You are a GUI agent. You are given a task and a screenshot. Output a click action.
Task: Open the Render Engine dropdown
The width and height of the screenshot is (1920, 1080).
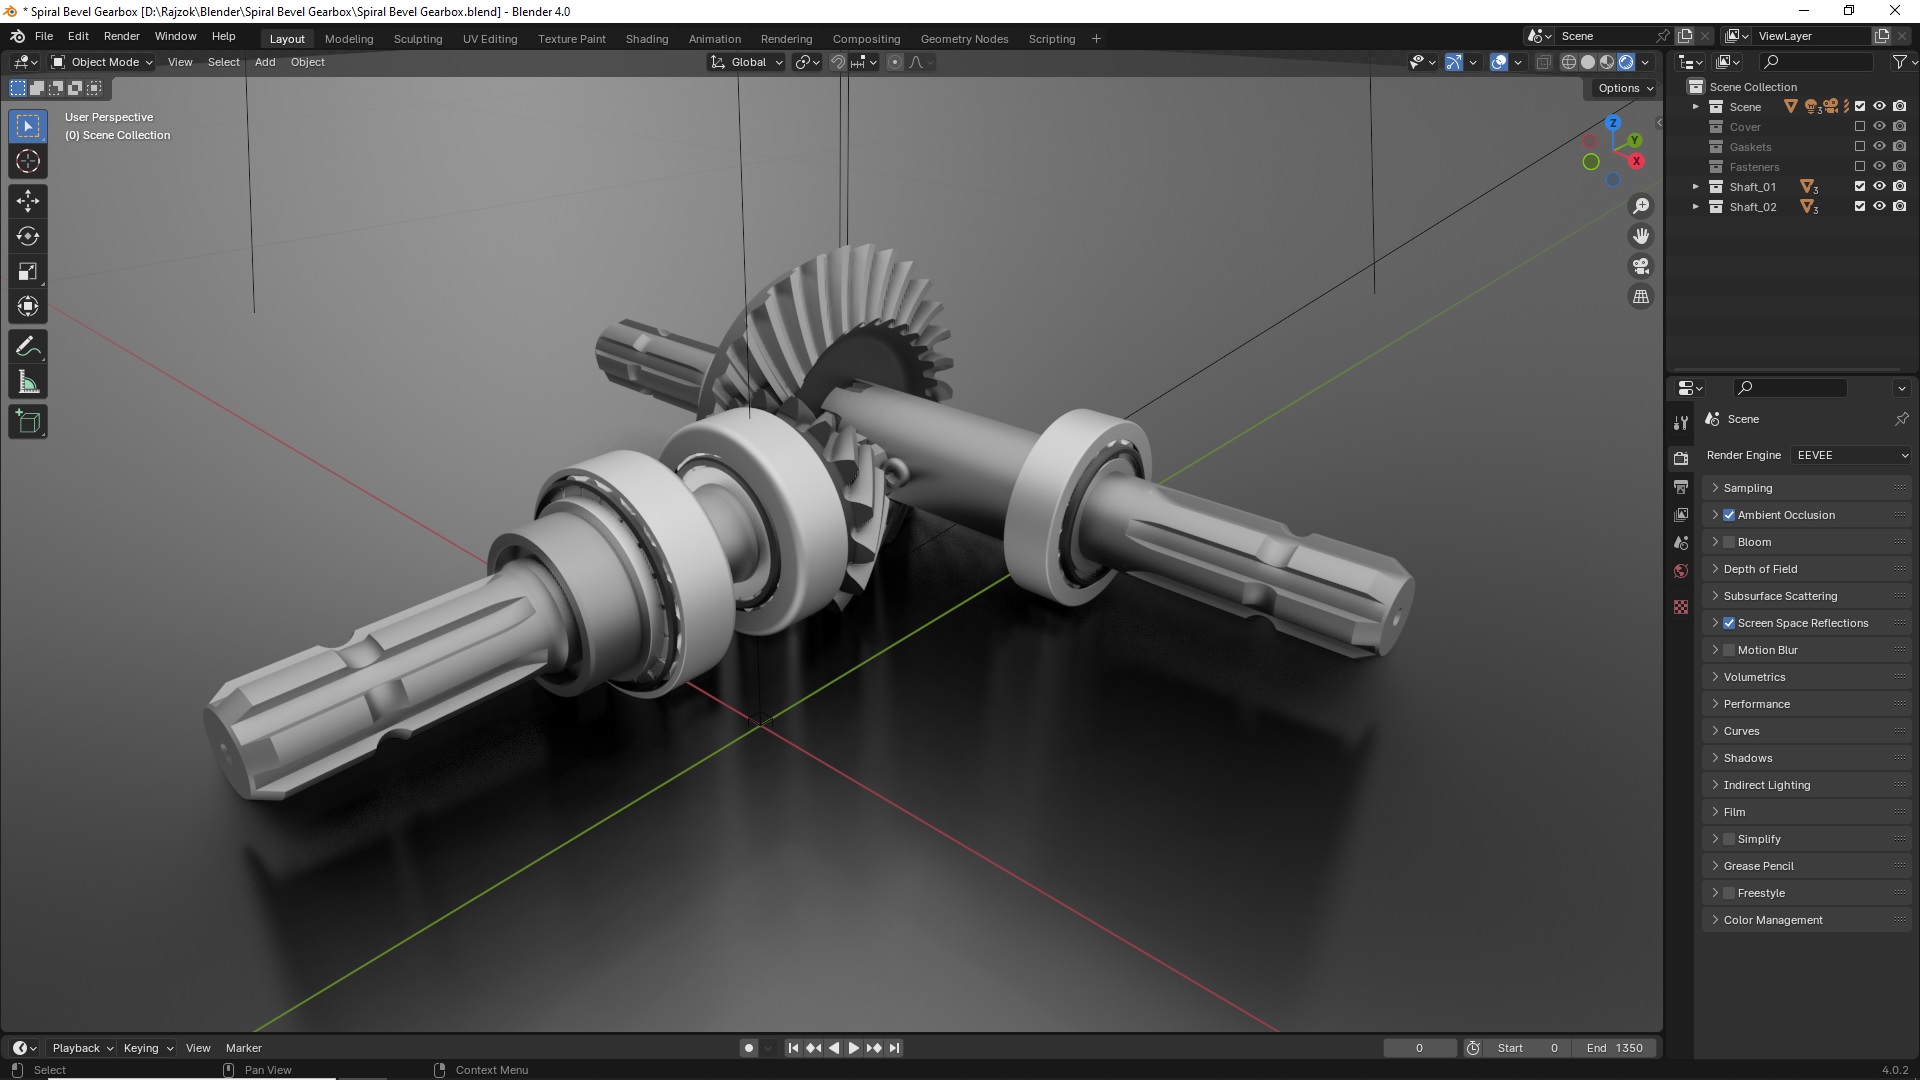coord(1851,455)
